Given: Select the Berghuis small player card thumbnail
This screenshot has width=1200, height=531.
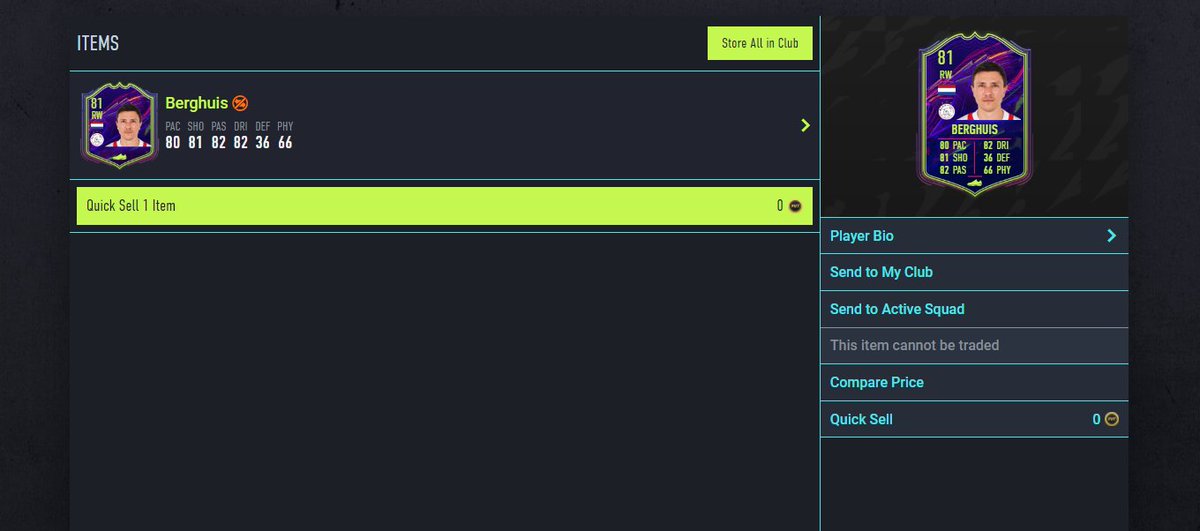Looking at the screenshot, I should point(120,125).
